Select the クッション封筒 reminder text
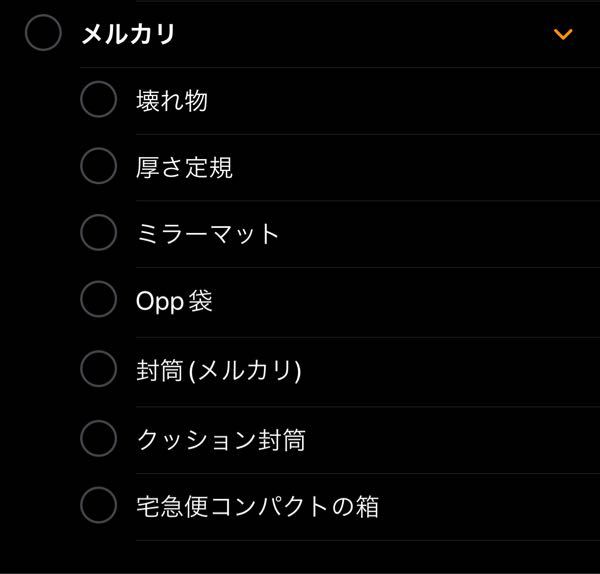The height and width of the screenshot is (574, 600). [221, 440]
